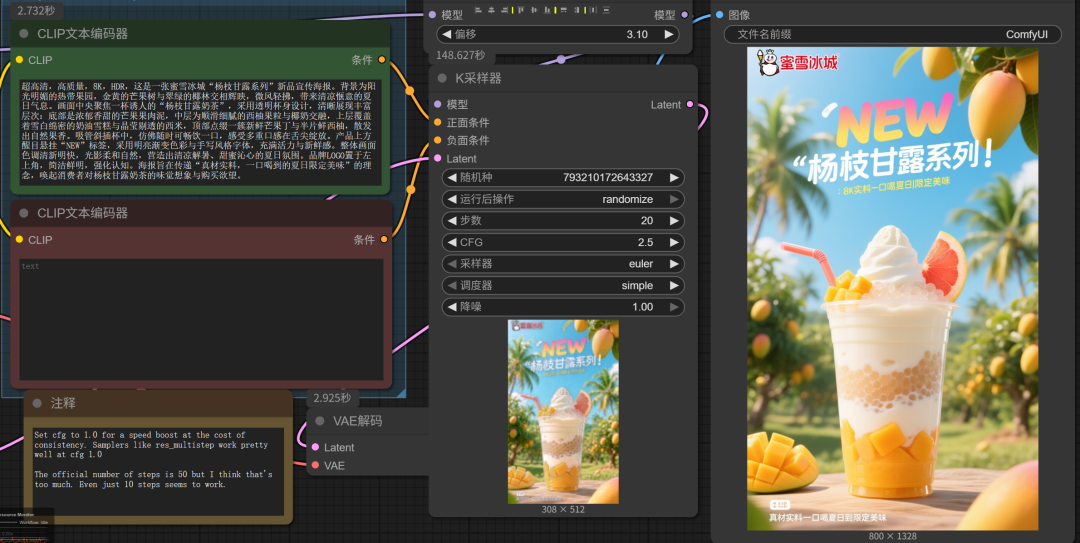The image size is (1080, 543).
Task: Collapse the K采样器 node via its title dot
Action: pos(442,79)
